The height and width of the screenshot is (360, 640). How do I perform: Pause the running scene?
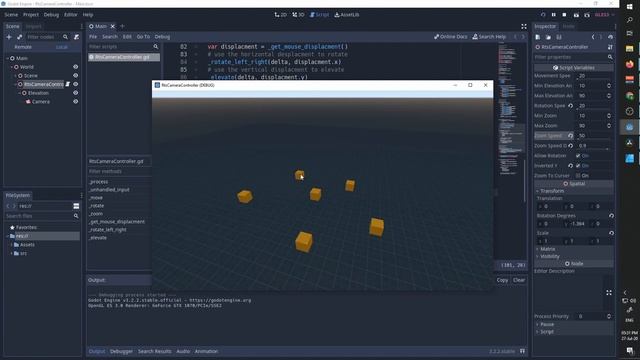pos(554,15)
